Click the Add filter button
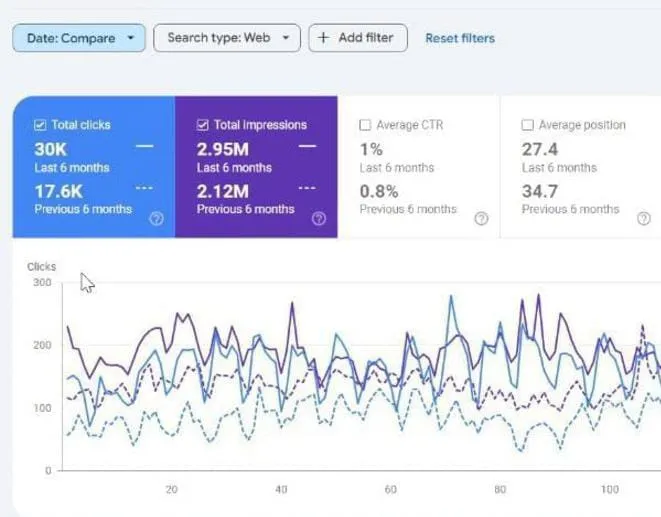The width and height of the screenshot is (661, 517). pos(358,38)
